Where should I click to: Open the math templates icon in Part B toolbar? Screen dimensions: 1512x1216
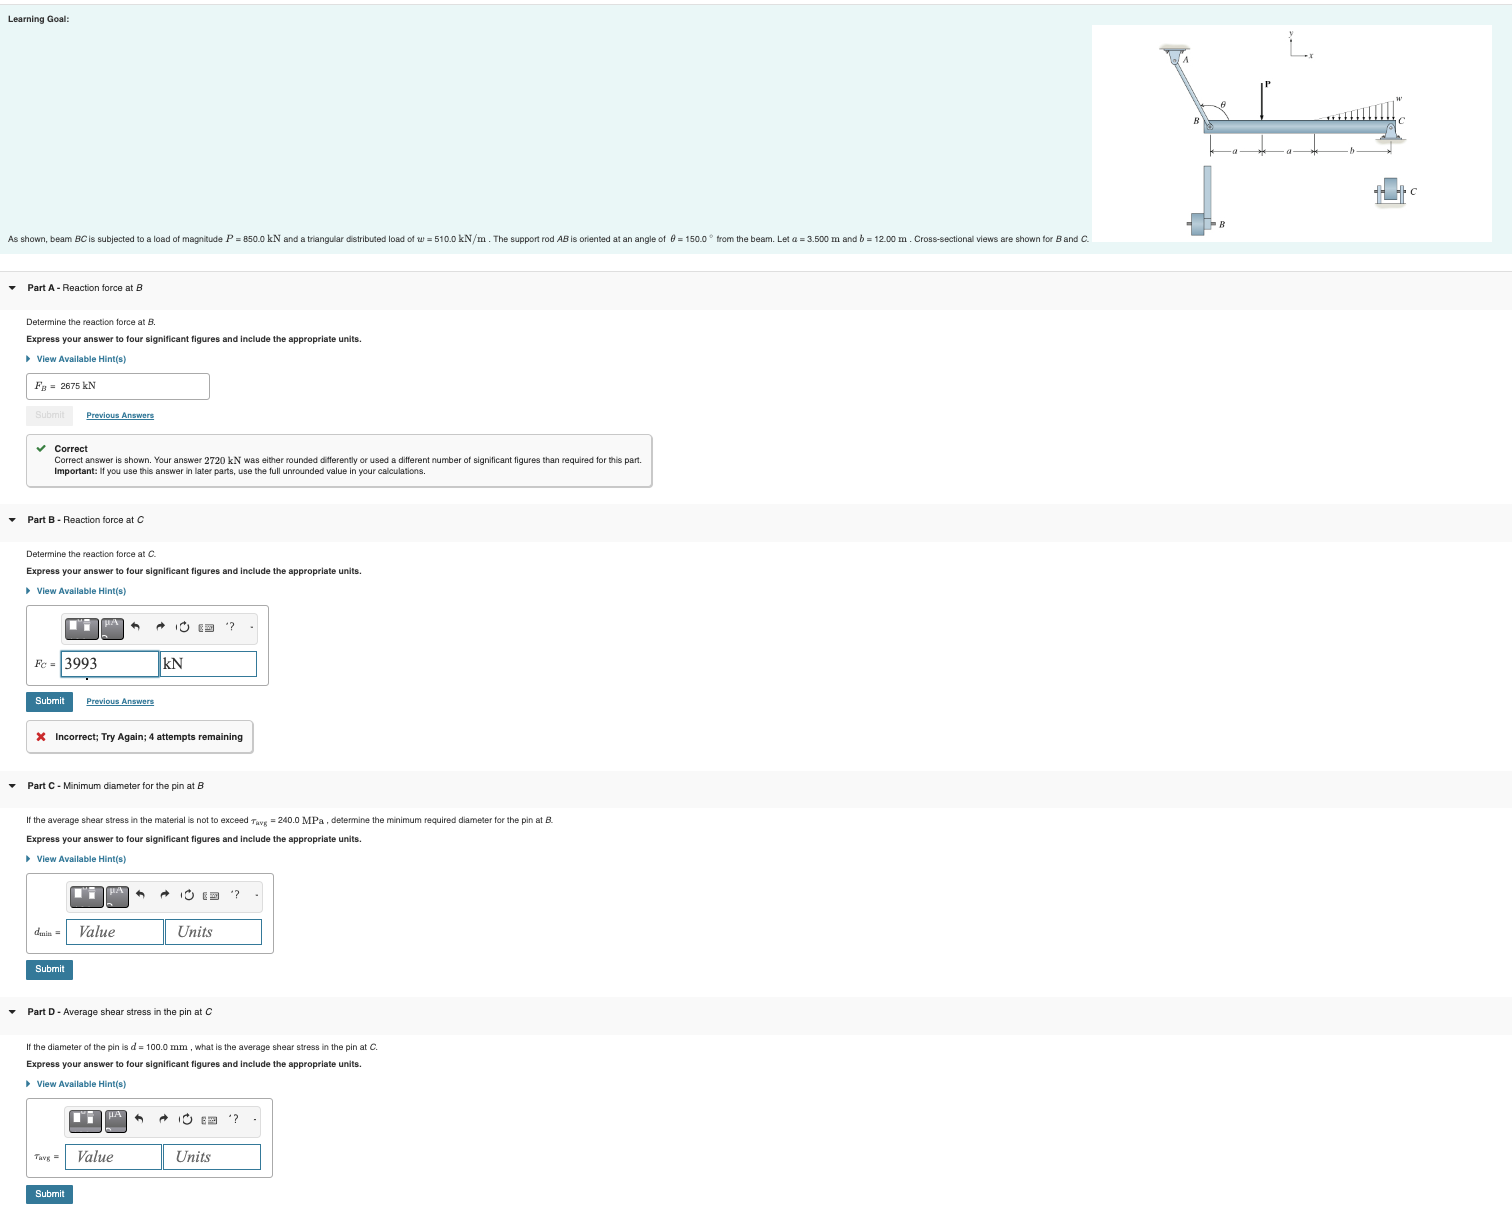click(81, 628)
